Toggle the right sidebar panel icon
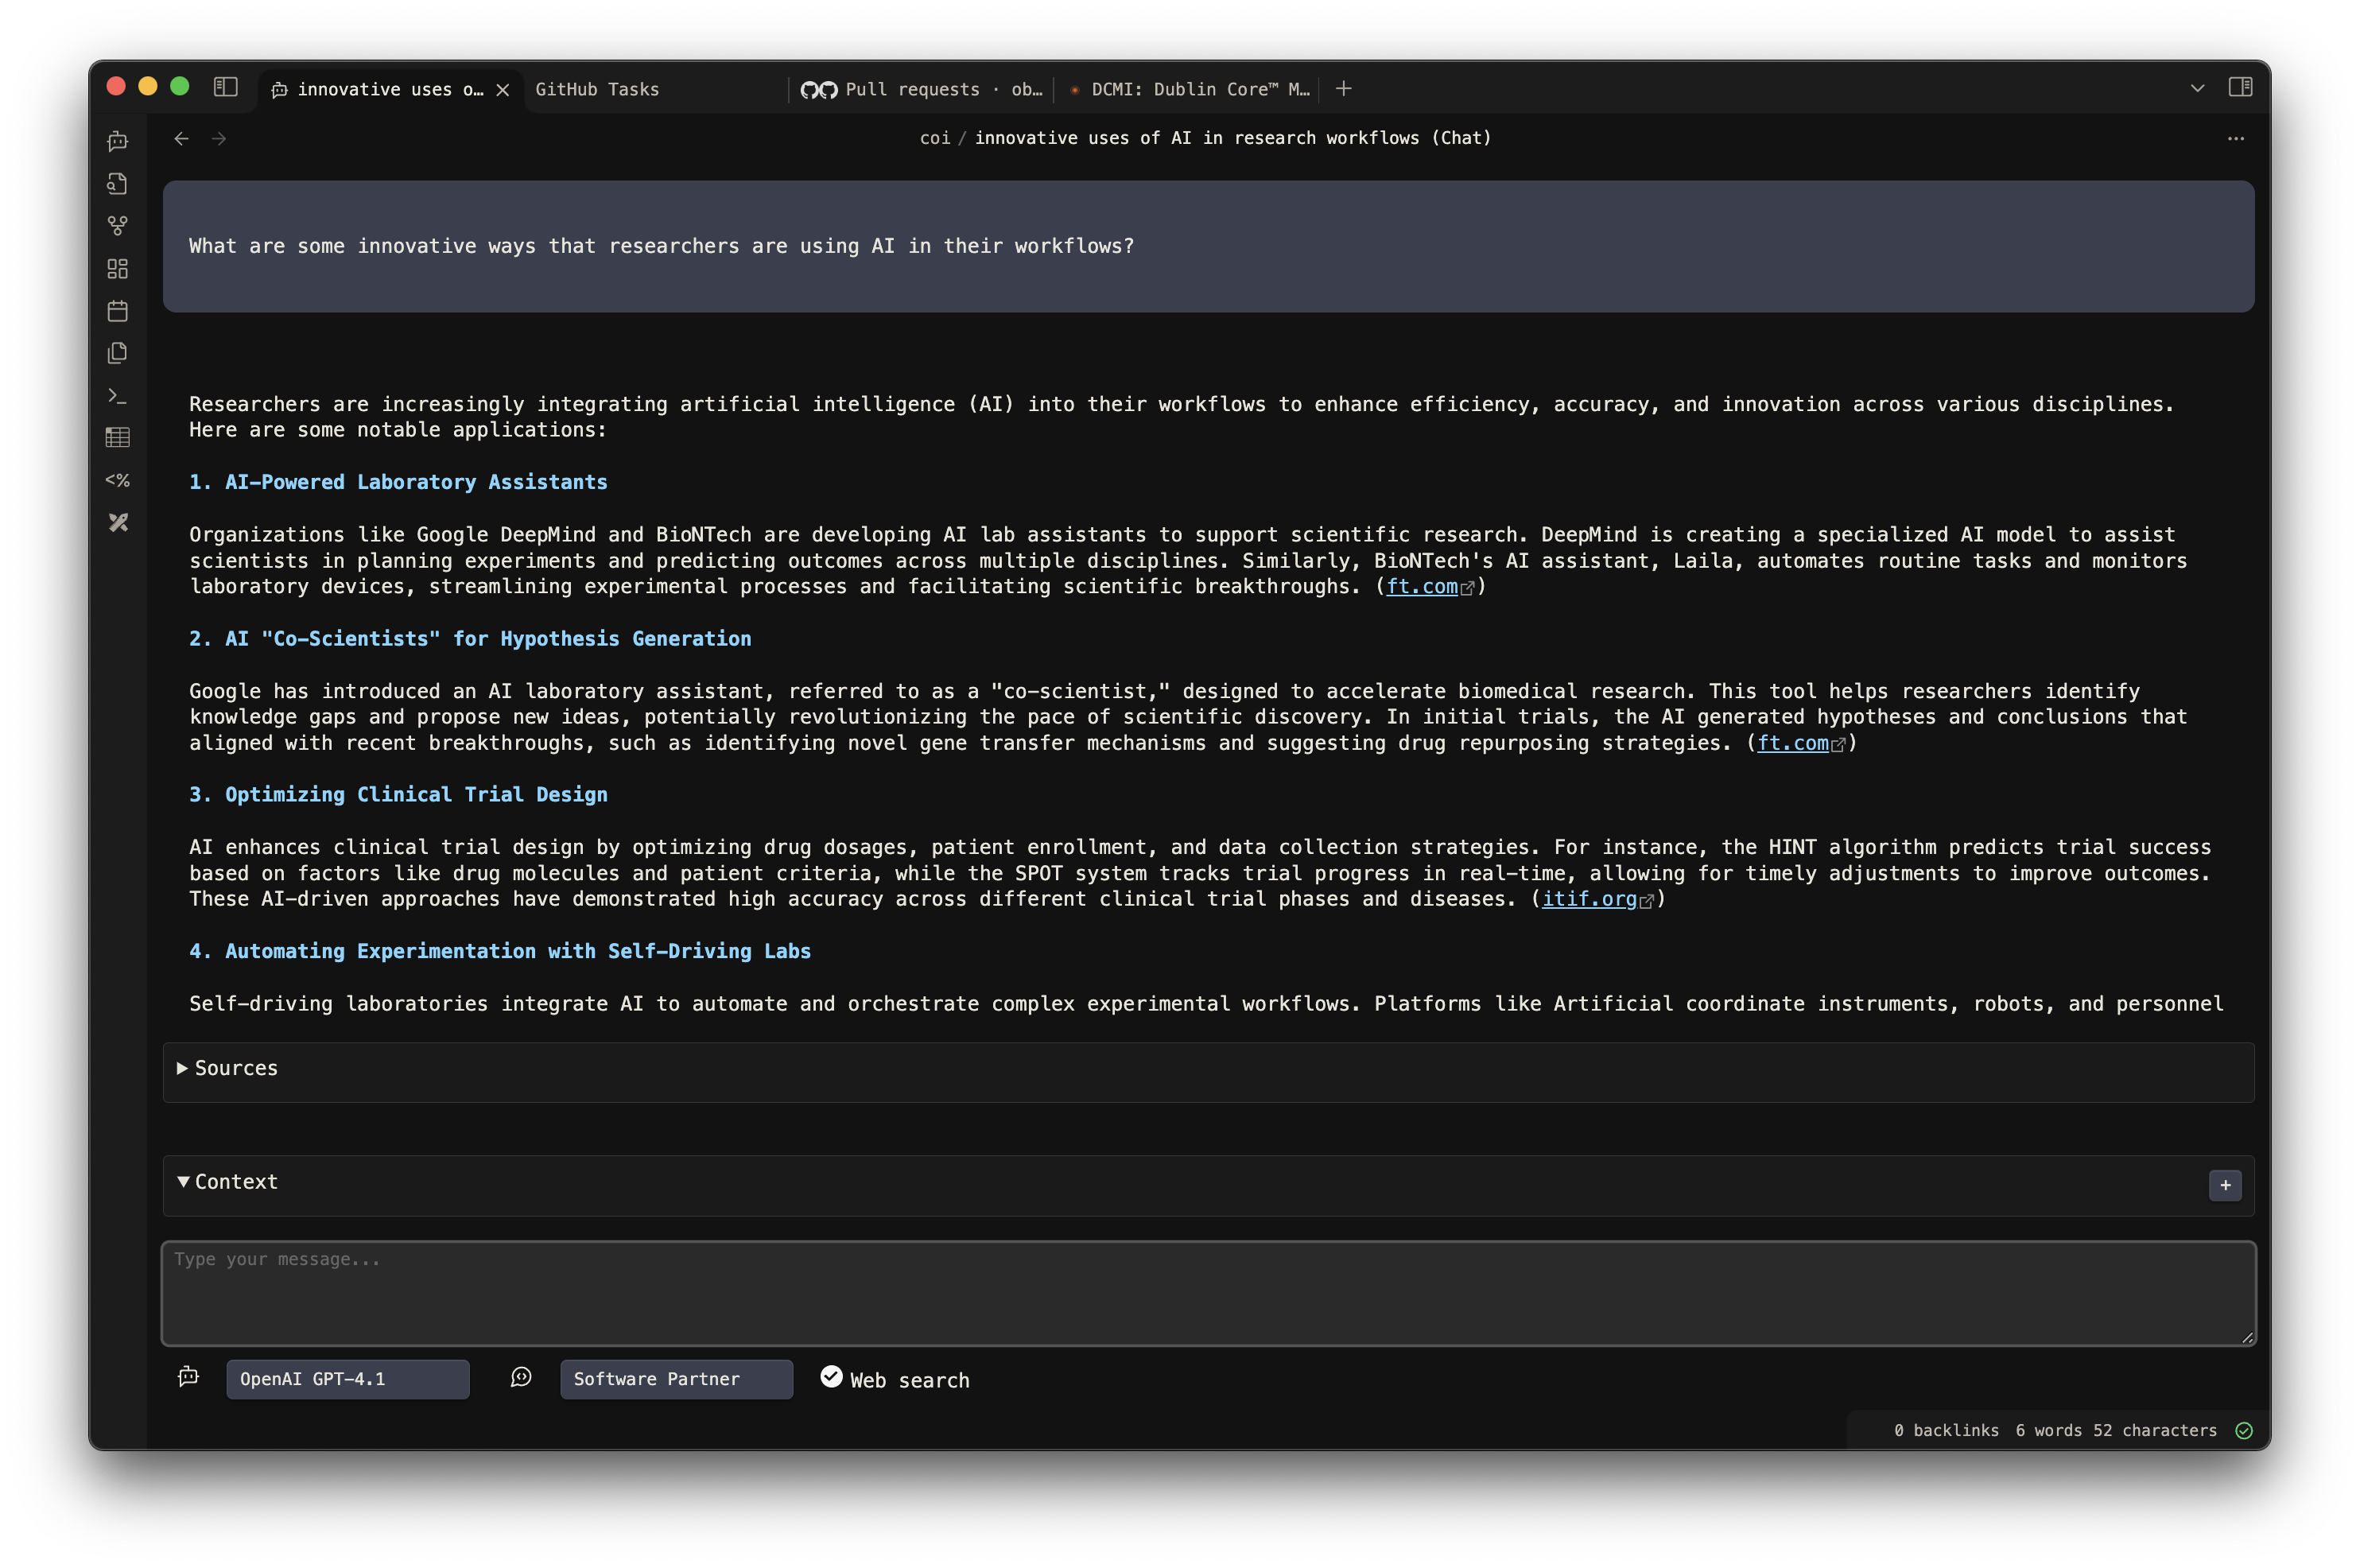 (2241, 88)
